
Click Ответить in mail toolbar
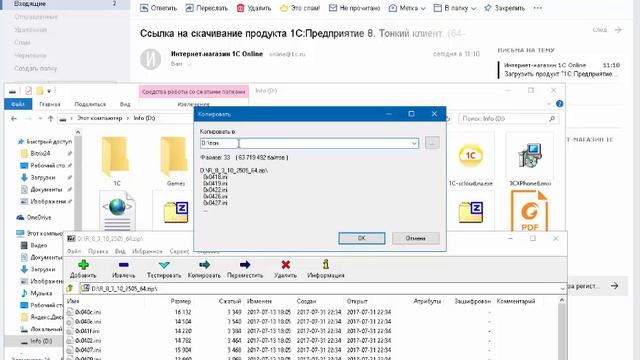coord(158,8)
